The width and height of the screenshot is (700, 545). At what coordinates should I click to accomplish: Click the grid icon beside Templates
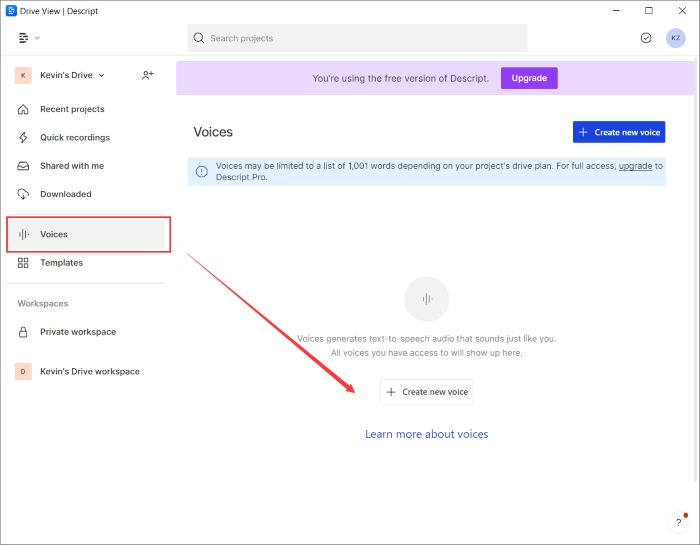click(23, 263)
